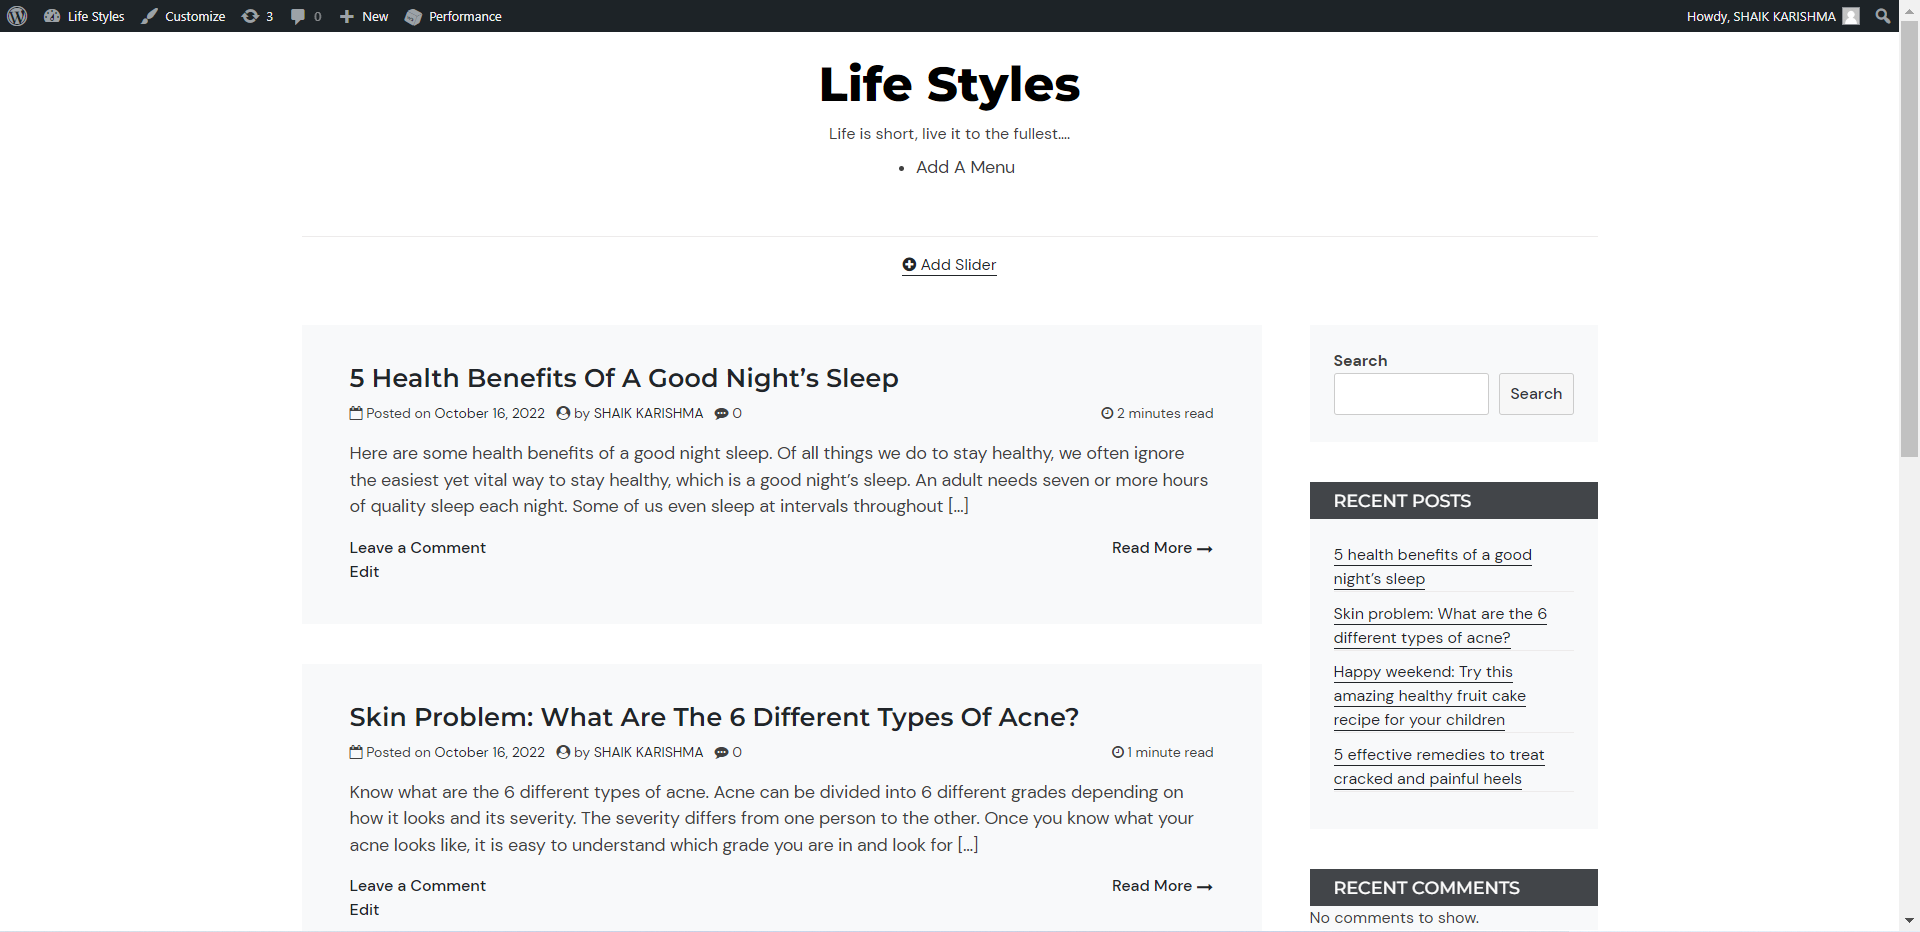
Task: Click Leave a Comment under sleep post
Action: [417, 548]
